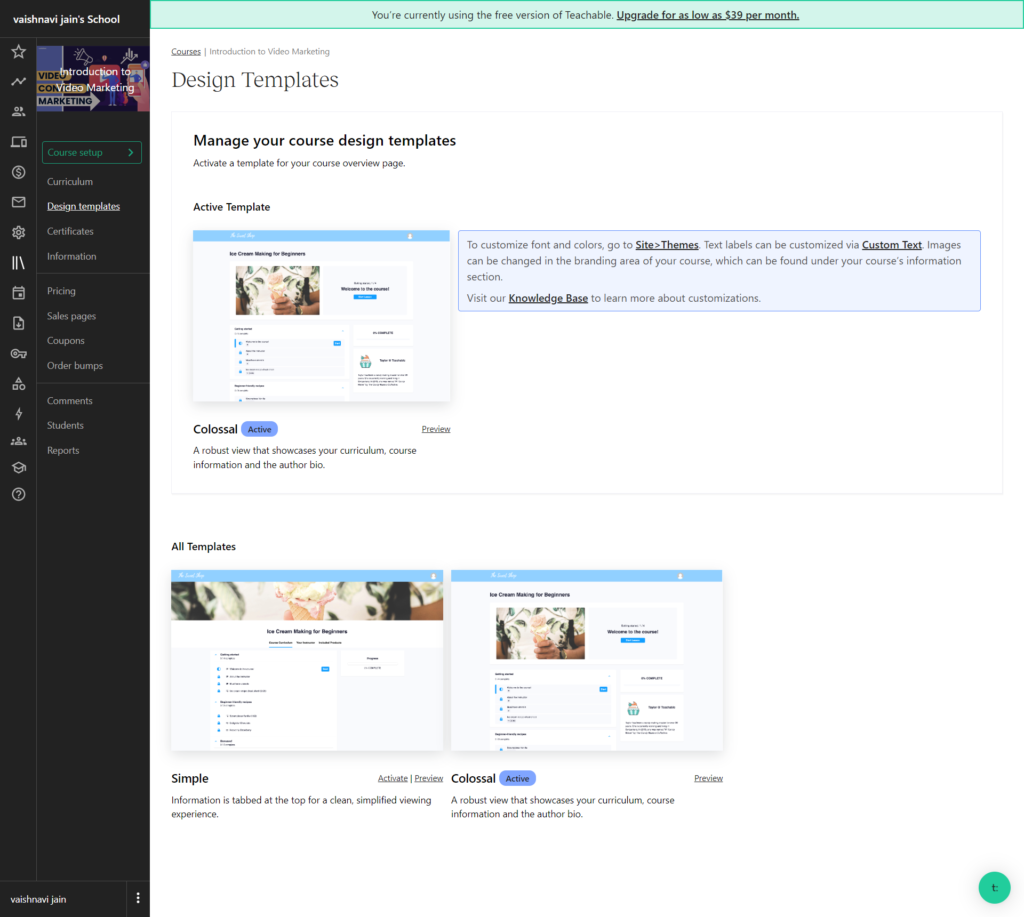Viewport: 1024px width, 917px height.
Task: Click the envelope emails icon in sidebar
Action: [x=18, y=202]
